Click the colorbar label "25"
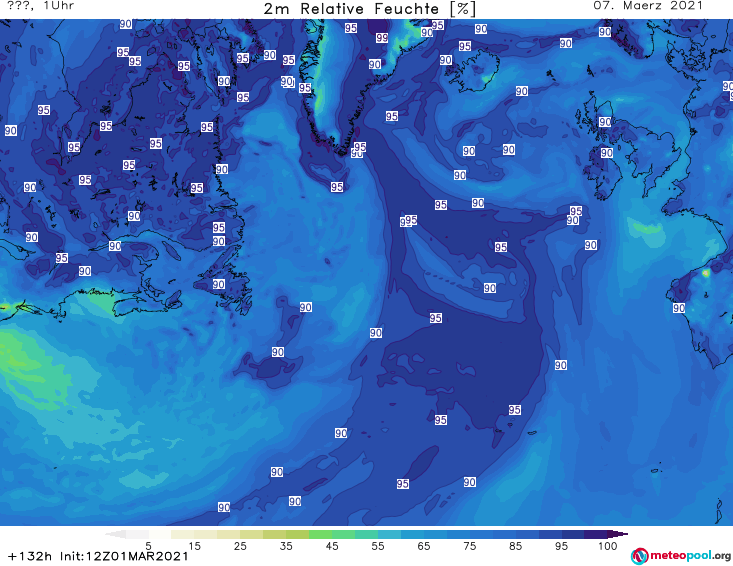Image resolution: width=733 pixels, height=566 pixels. (x=240, y=546)
